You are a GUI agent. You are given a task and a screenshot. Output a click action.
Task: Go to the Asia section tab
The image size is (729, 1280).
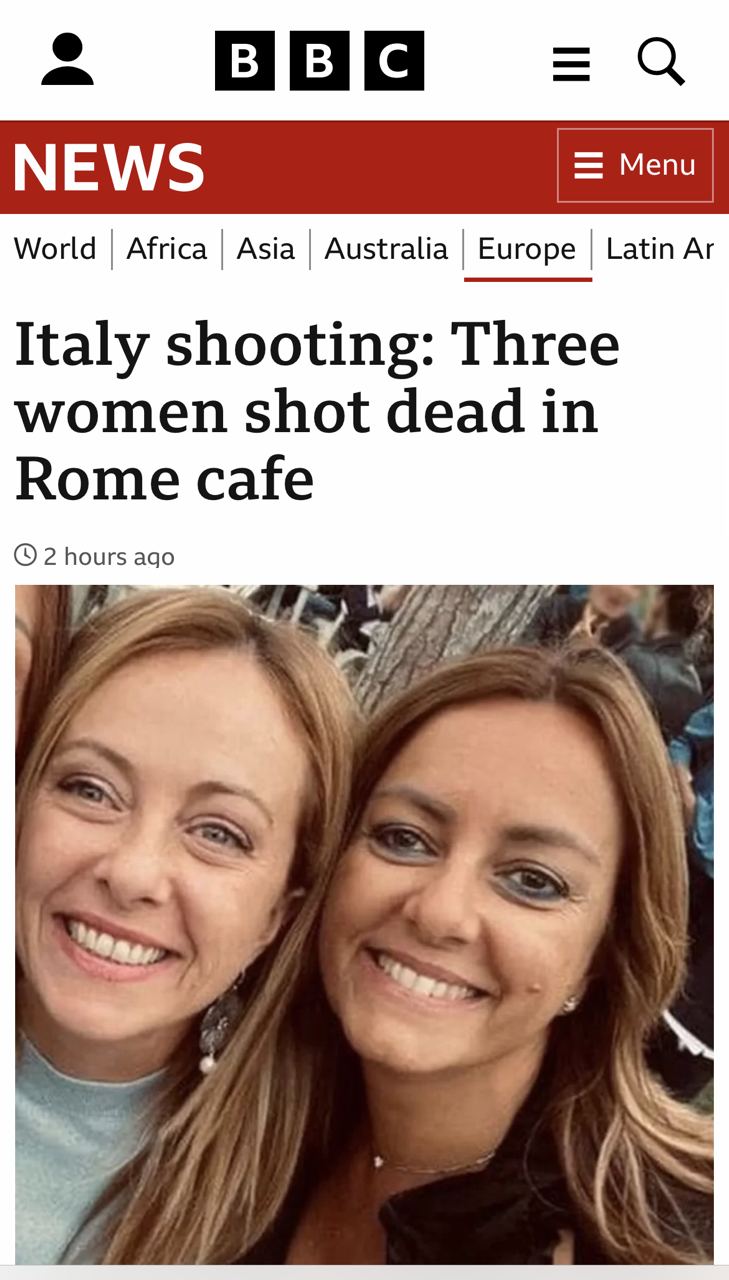click(x=266, y=248)
